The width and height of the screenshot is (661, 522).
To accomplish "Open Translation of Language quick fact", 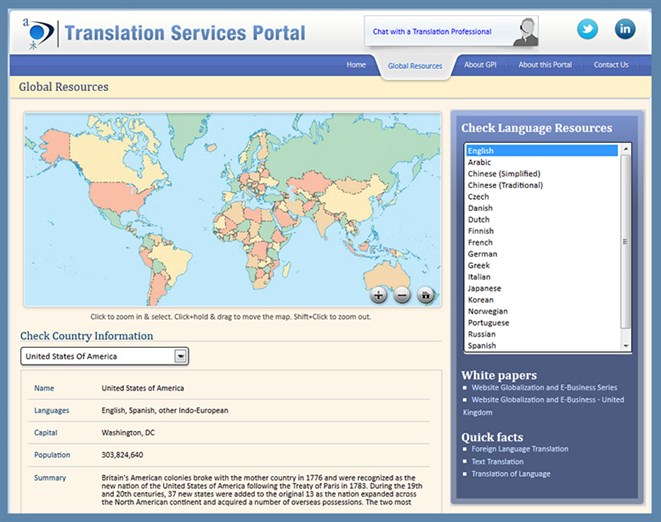I will click(x=511, y=474).
